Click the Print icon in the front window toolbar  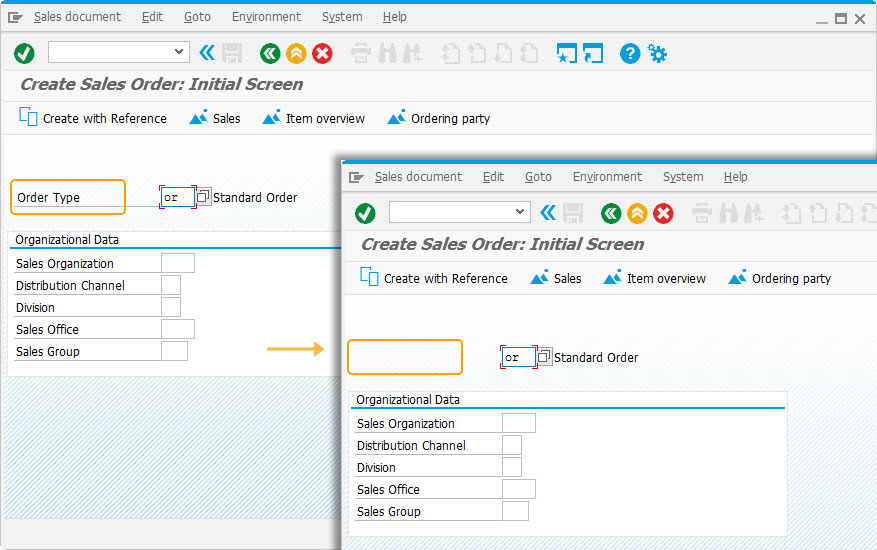(x=702, y=213)
